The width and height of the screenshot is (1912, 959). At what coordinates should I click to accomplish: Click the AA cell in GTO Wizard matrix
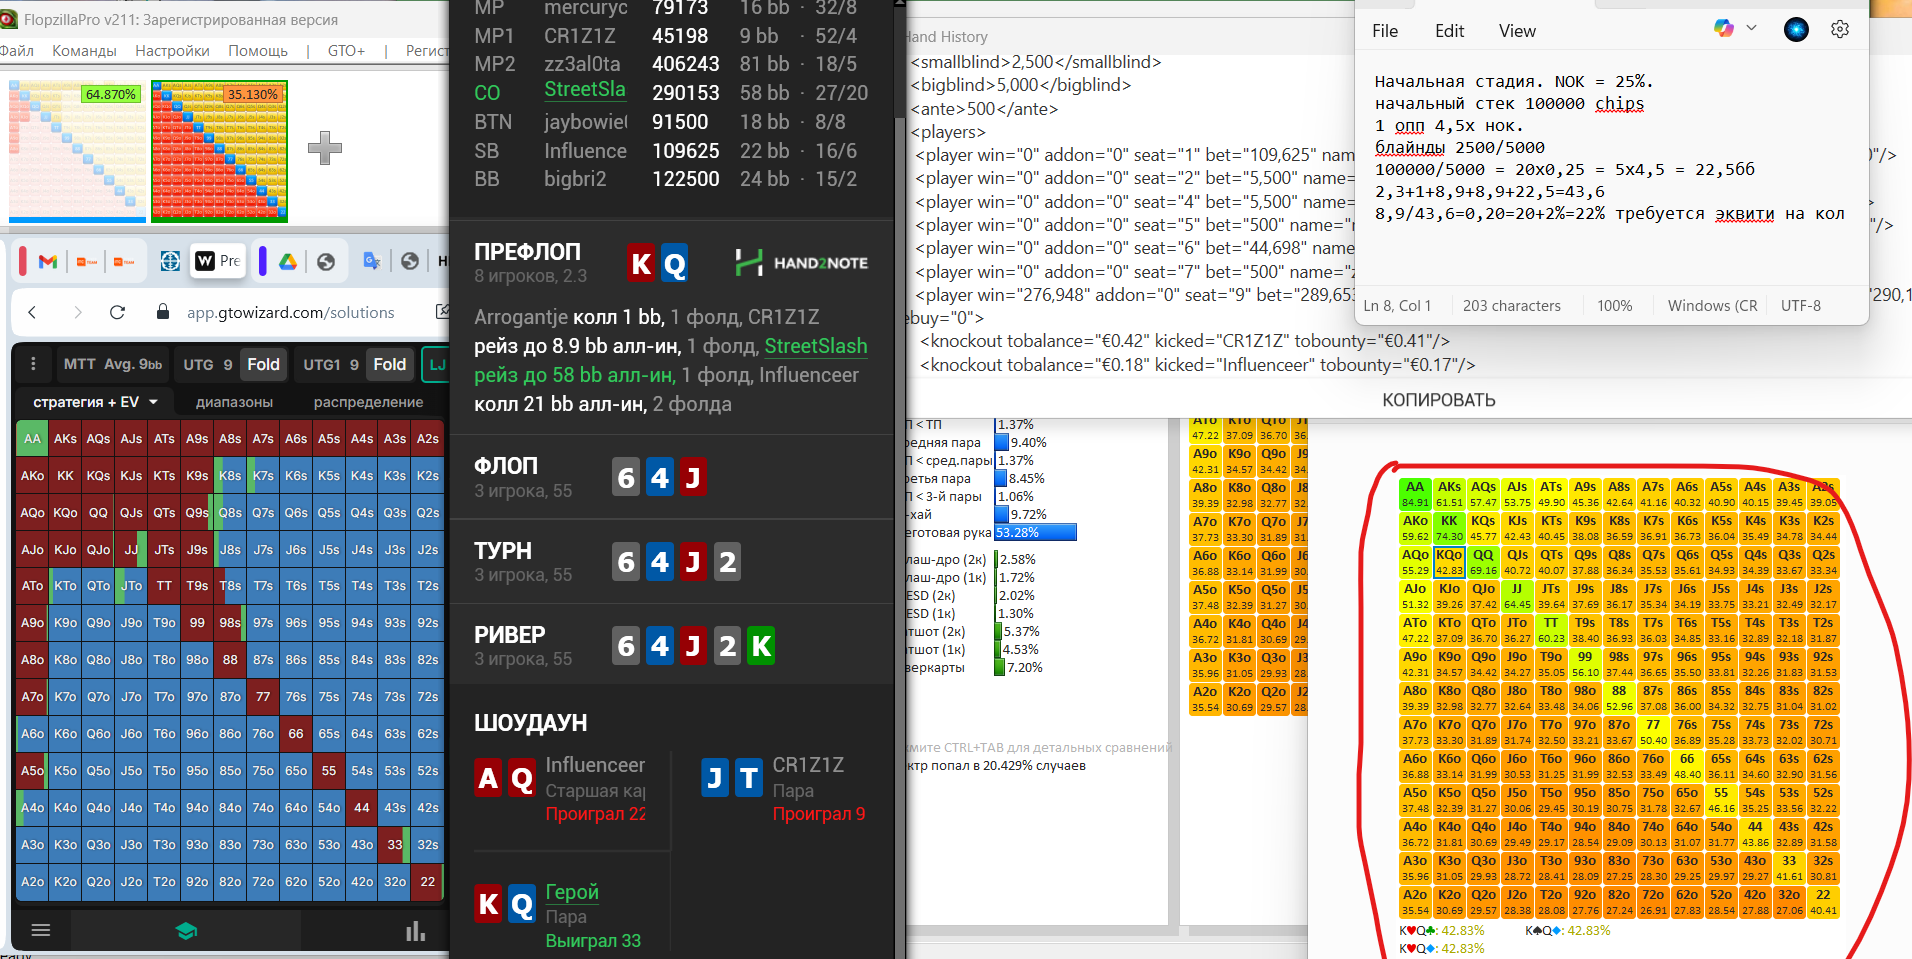pyautogui.click(x=32, y=439)
